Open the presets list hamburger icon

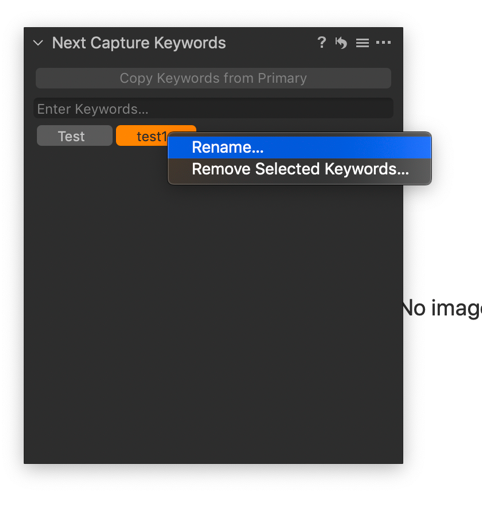pos(362,43)
